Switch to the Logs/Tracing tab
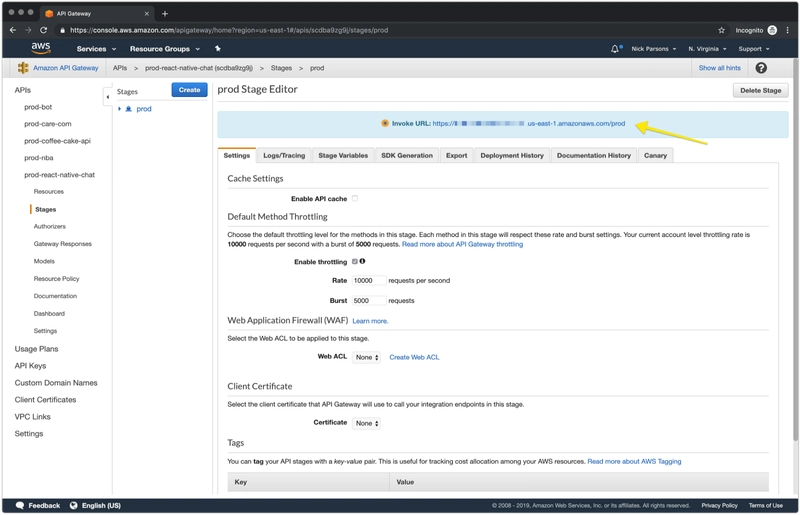This screenshot has width=800, height=515. pyautogui.click(x=284, y=156)
